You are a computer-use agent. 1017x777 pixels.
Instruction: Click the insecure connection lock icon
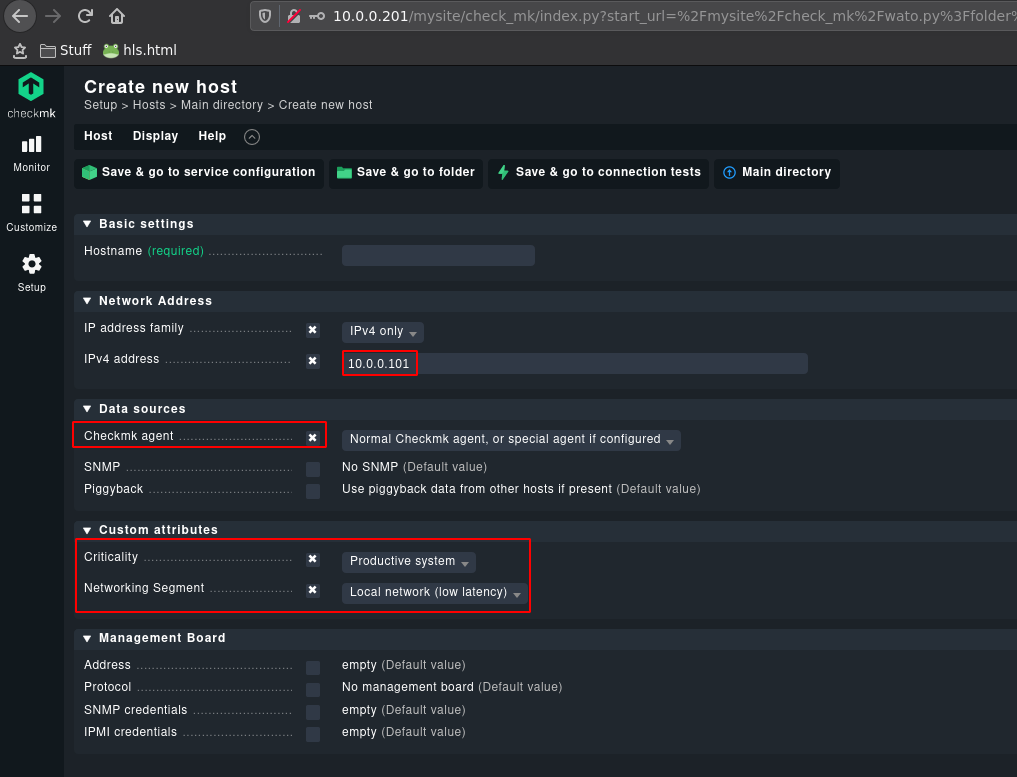294,16
